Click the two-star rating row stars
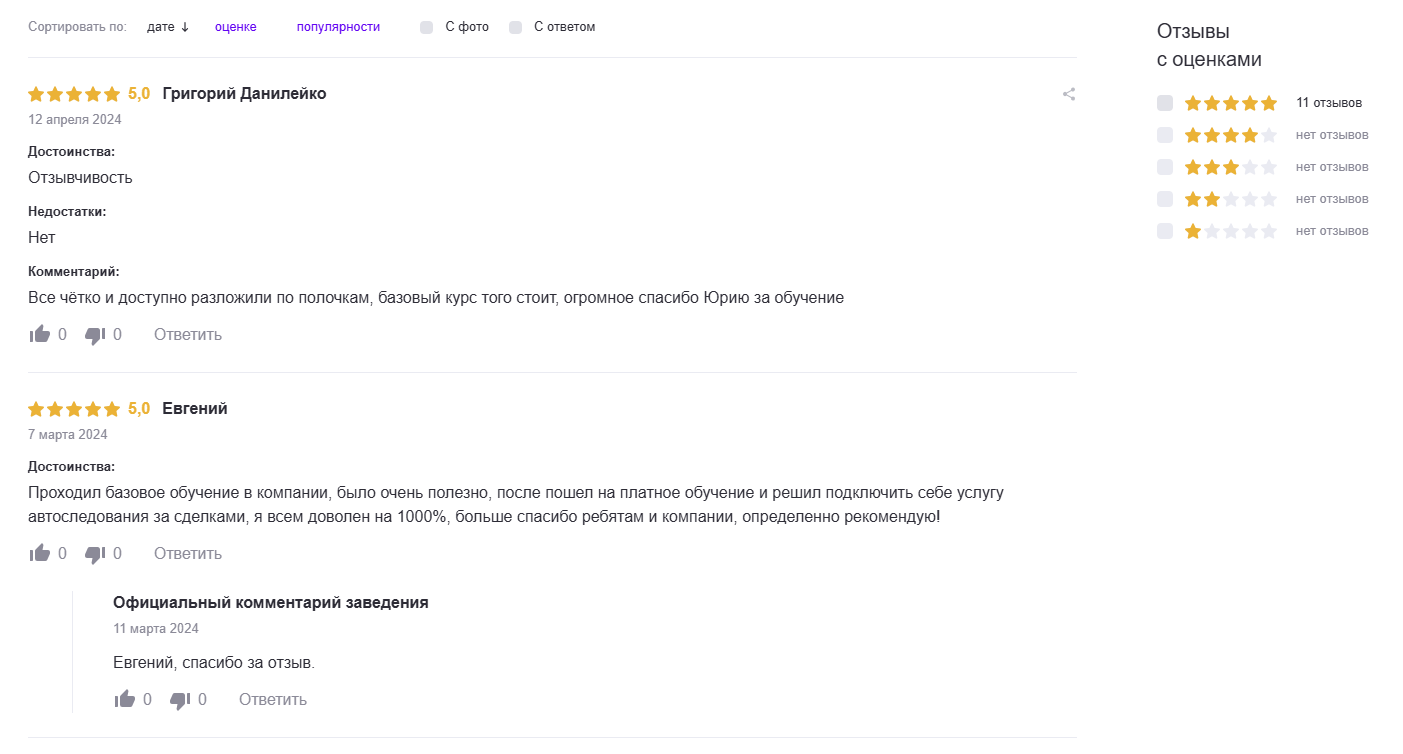Image resolution: width=1403 pixels, height=754 pixels. (1231, 199)
